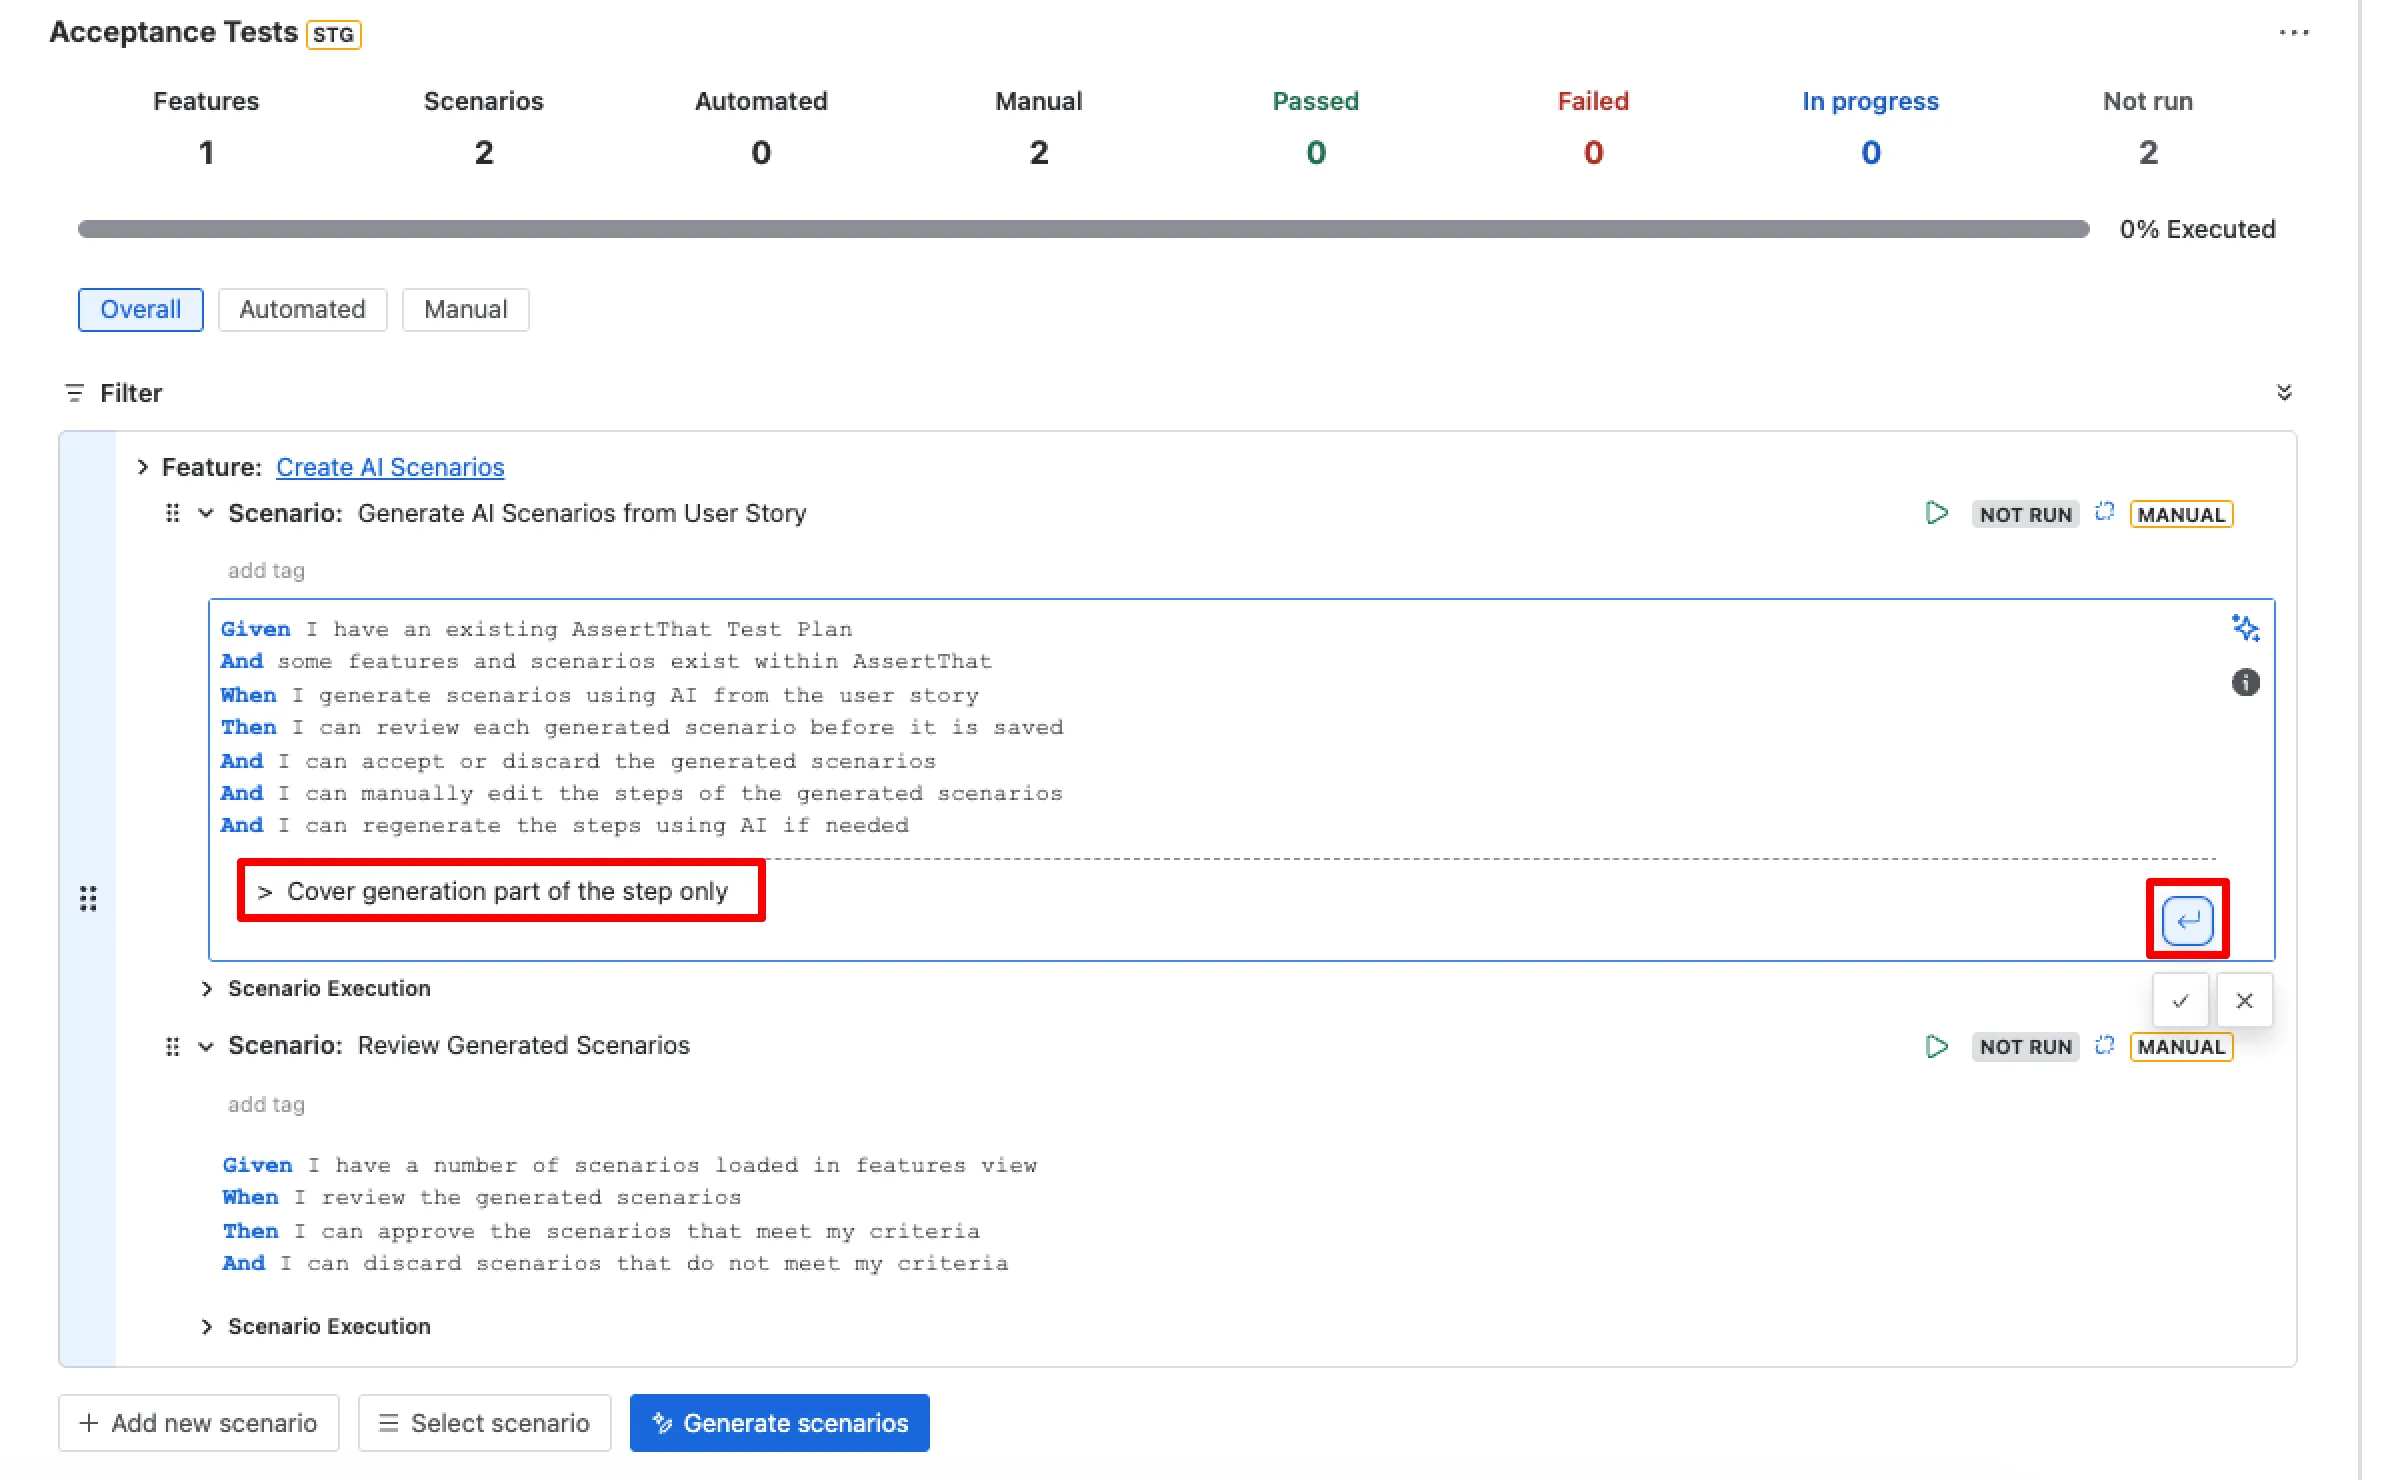
Task: Submit the AI prompt with enter arrow icon
Action: (2187, 920)
